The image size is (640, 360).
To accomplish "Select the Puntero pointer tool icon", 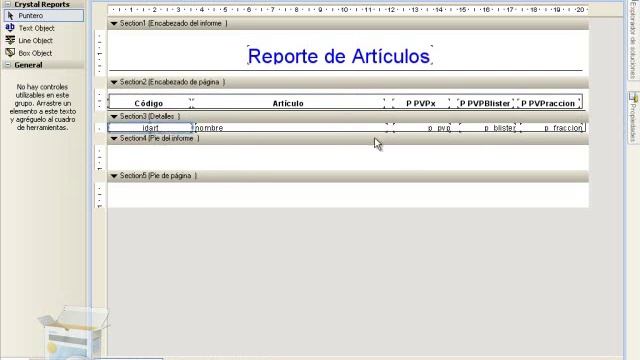I will click(x=10, y=16).
